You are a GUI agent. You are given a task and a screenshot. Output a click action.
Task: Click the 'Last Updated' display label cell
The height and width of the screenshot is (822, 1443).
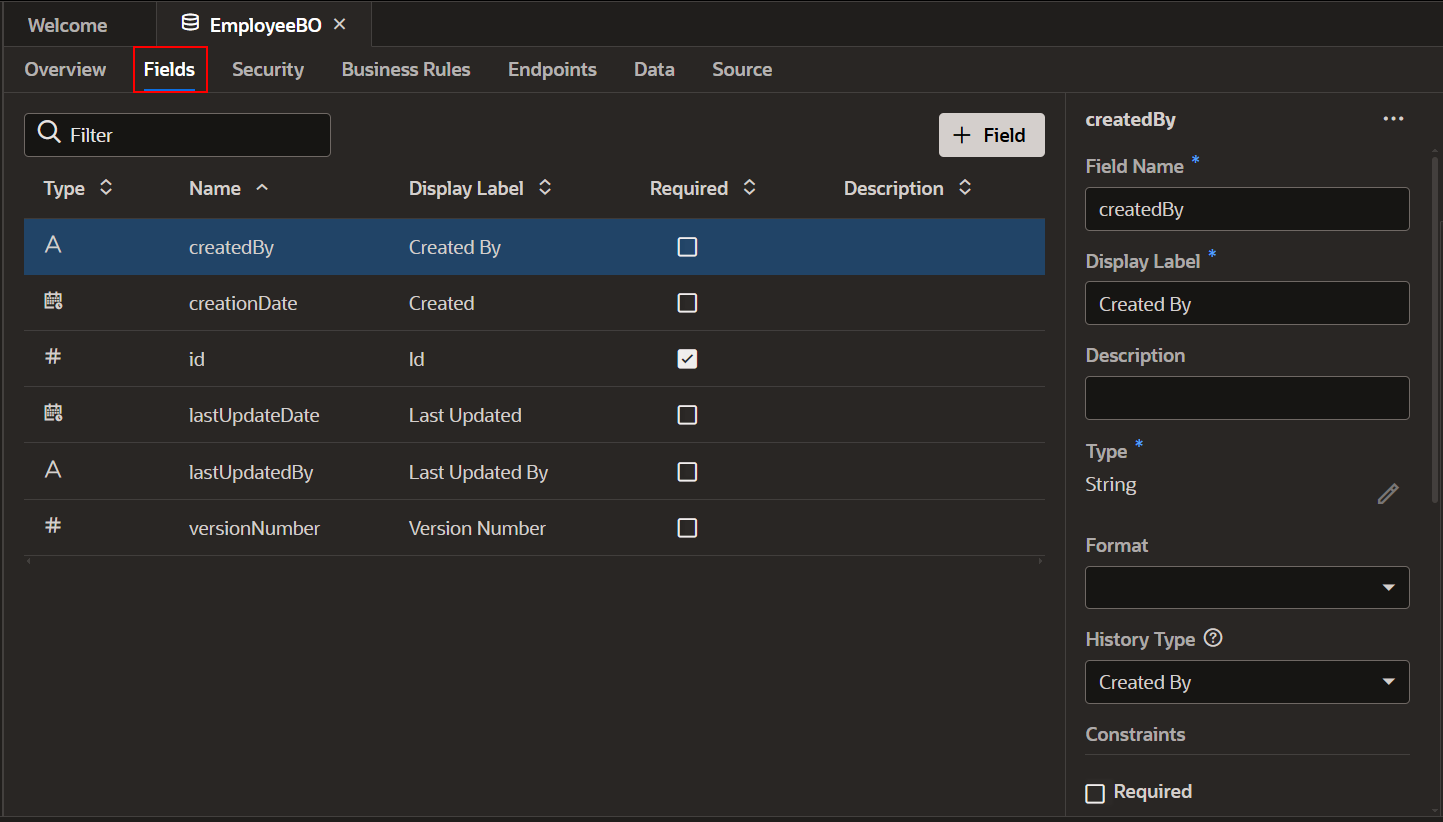[x=465, y=415]
